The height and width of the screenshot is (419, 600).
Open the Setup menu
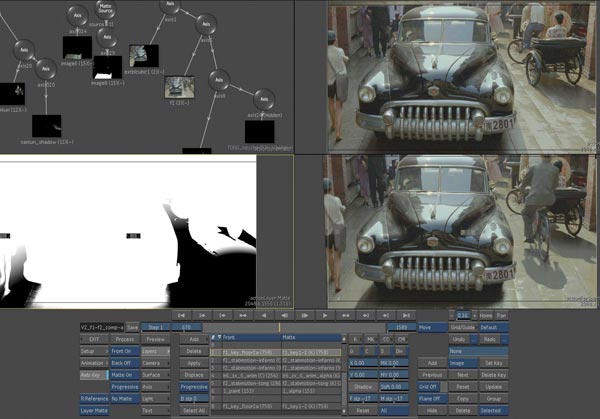92,351
